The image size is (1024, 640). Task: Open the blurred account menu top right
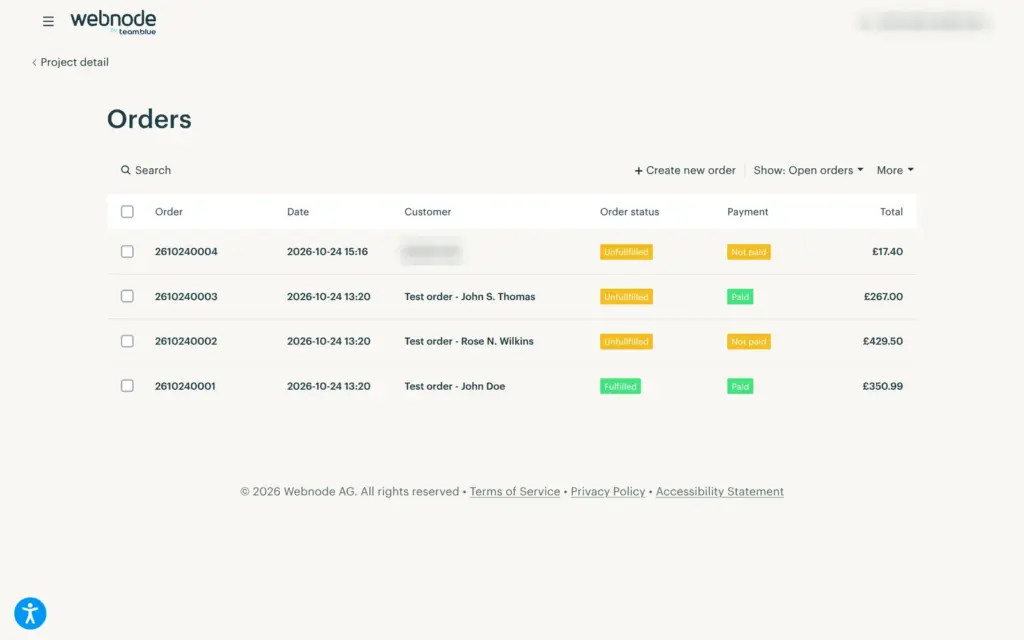[x=923, y=22]
